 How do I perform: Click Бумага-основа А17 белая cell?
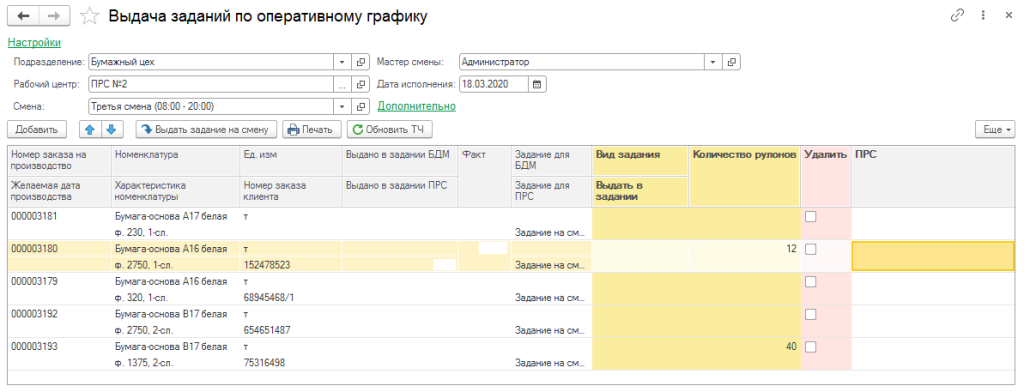171,217
